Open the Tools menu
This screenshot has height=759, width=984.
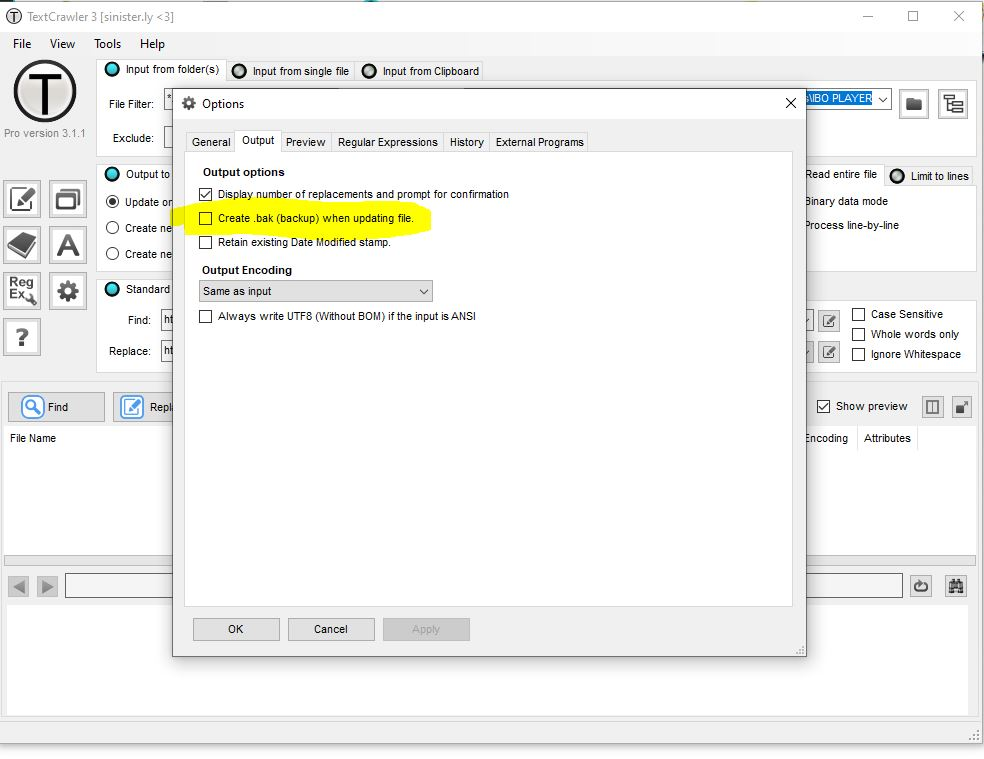pos(107,44)
